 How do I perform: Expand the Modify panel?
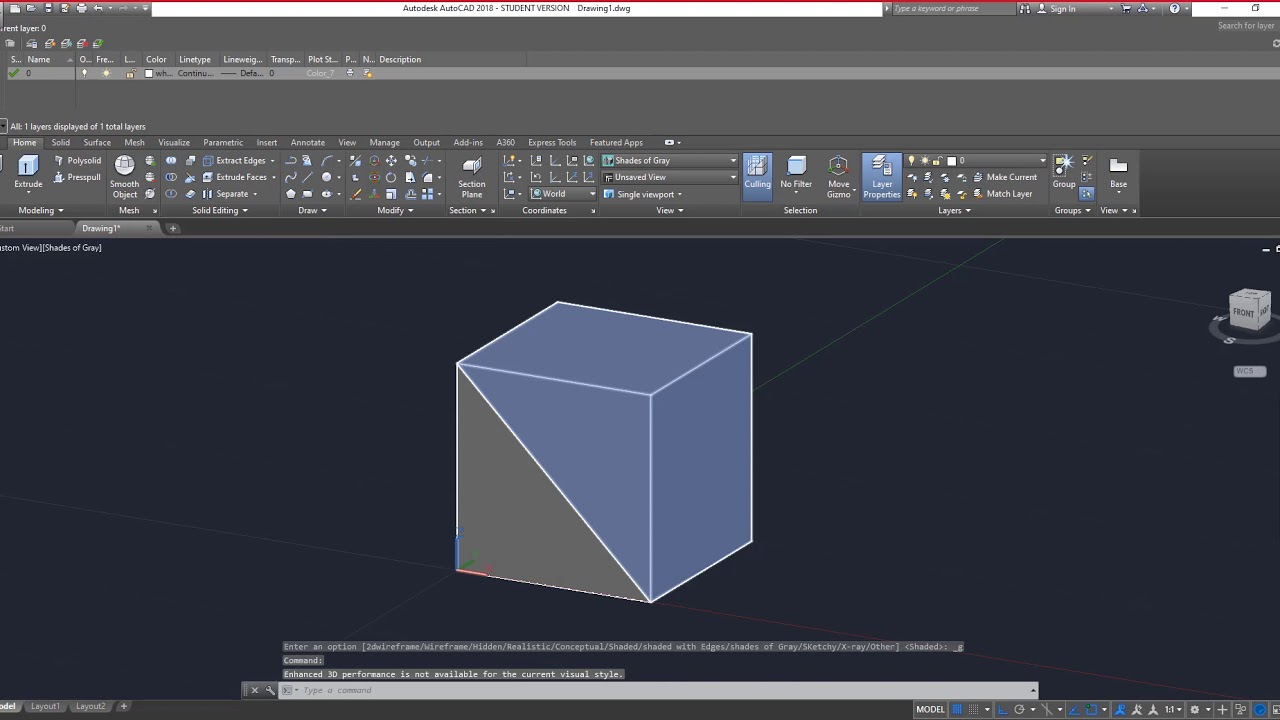pyautogui.click(x=395, y=210)
